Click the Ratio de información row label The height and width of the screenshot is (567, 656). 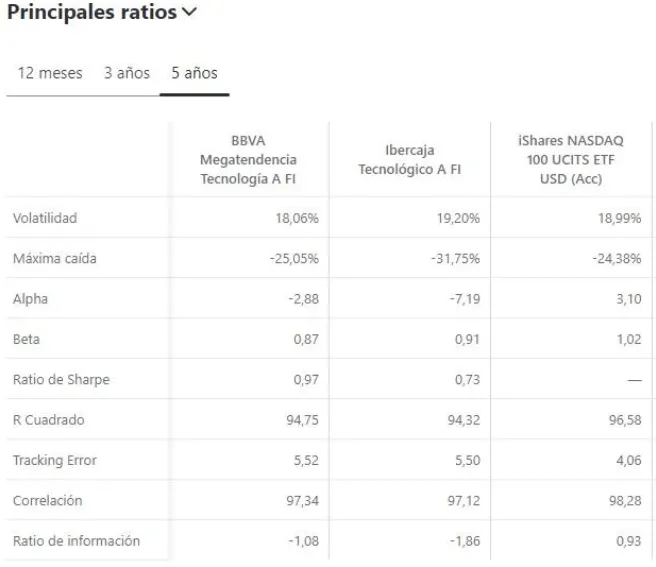[x=76, y=541]
